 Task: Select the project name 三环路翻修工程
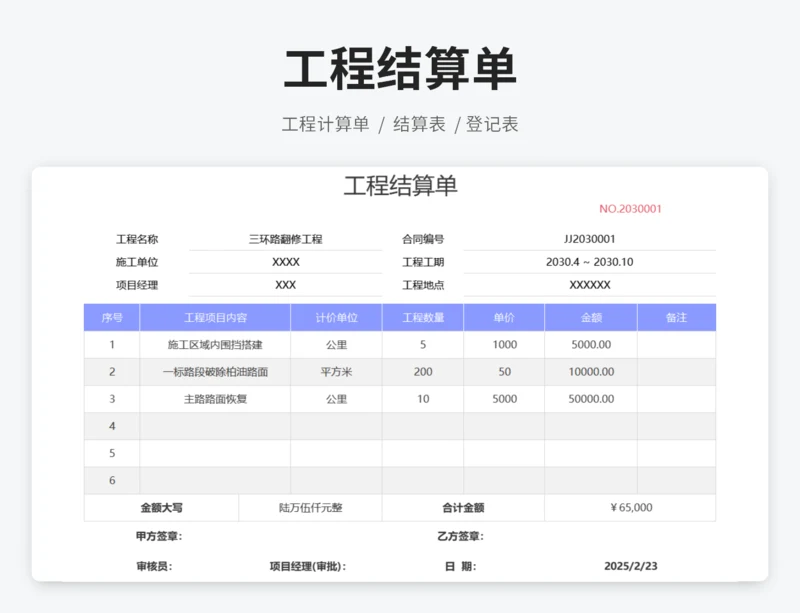(x=285, y=239)
